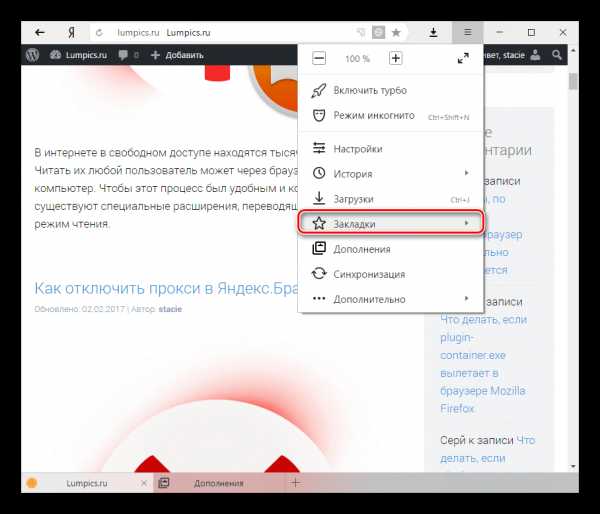The width and height of the screenshot is (600, 514).
Task: Click the author link stacie
Action: 170,309
